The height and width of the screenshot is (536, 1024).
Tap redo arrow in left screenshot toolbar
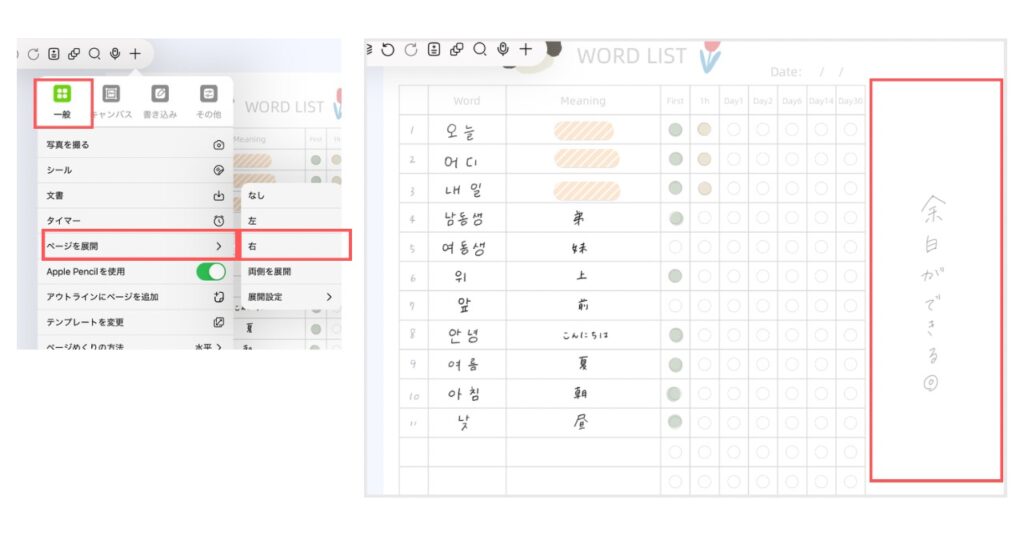point(33,54)
